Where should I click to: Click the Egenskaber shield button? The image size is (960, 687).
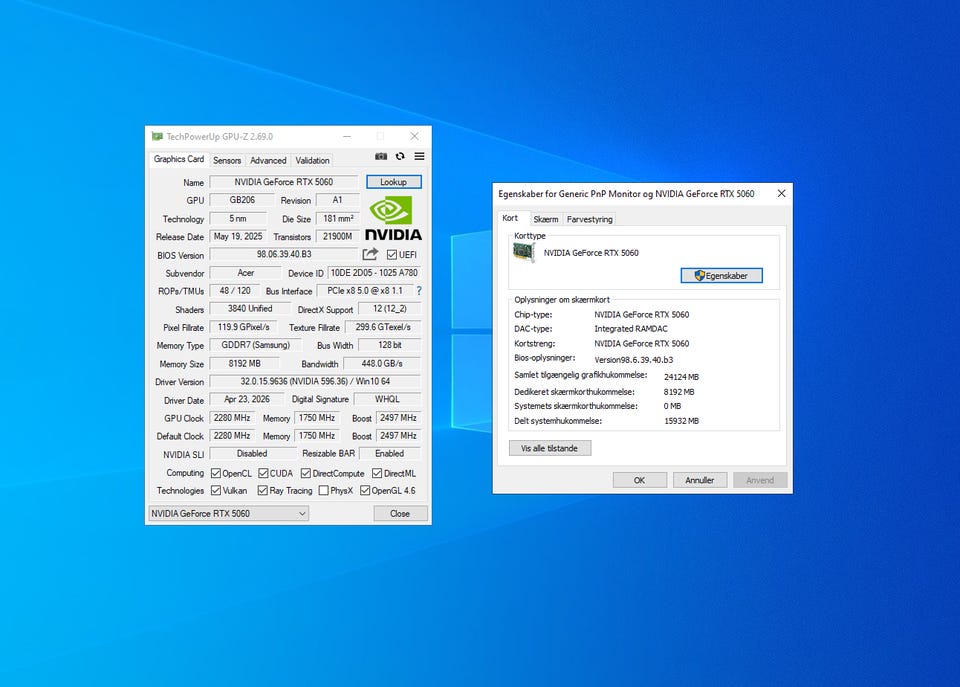722,276
